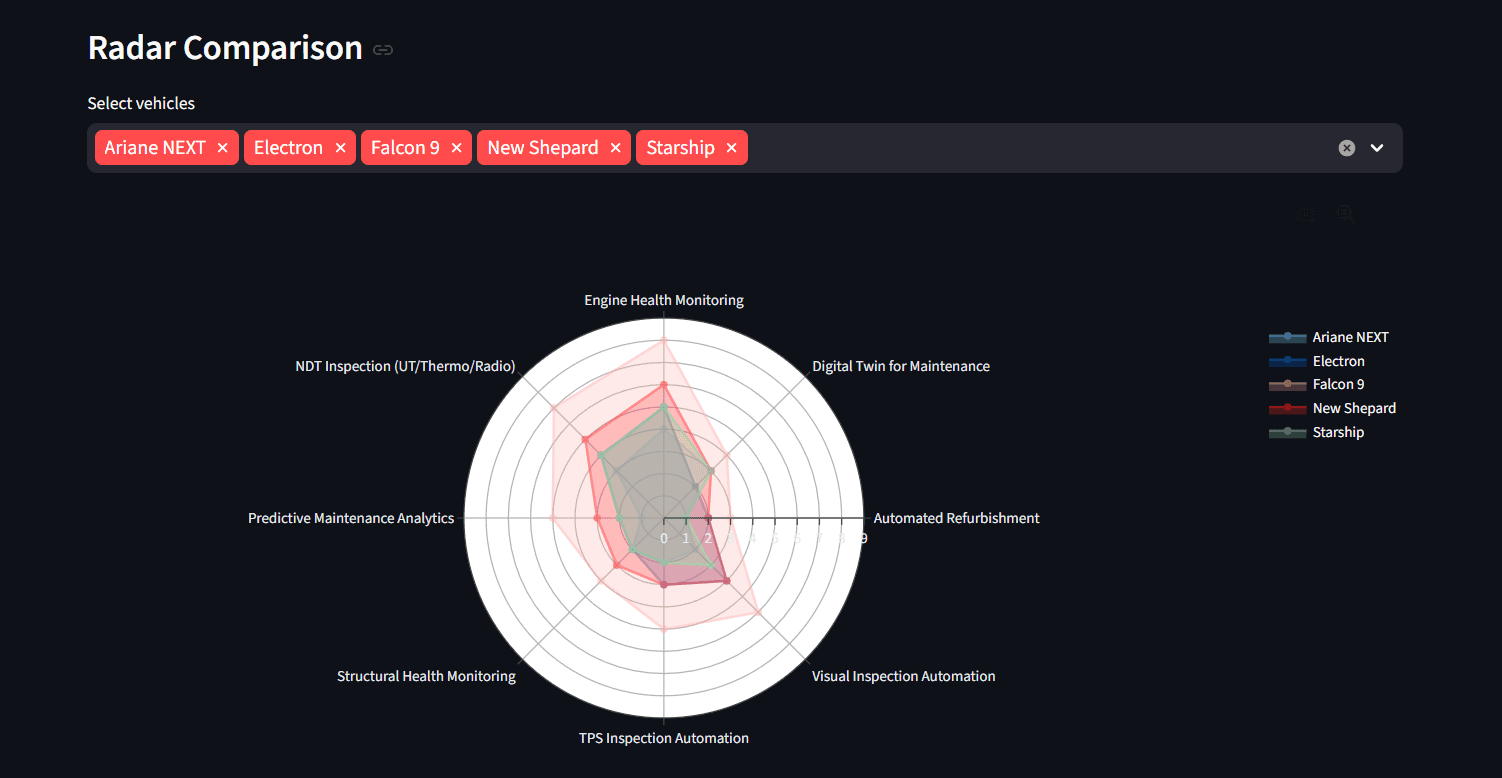1502x778 pixels.
Task: Toggle Starship trace in legend
Action: (x=1317, y=432)
